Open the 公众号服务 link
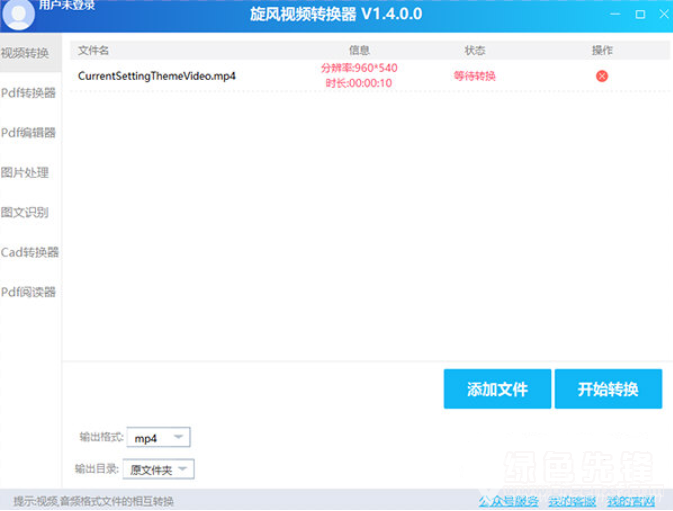 pos(509,500)
